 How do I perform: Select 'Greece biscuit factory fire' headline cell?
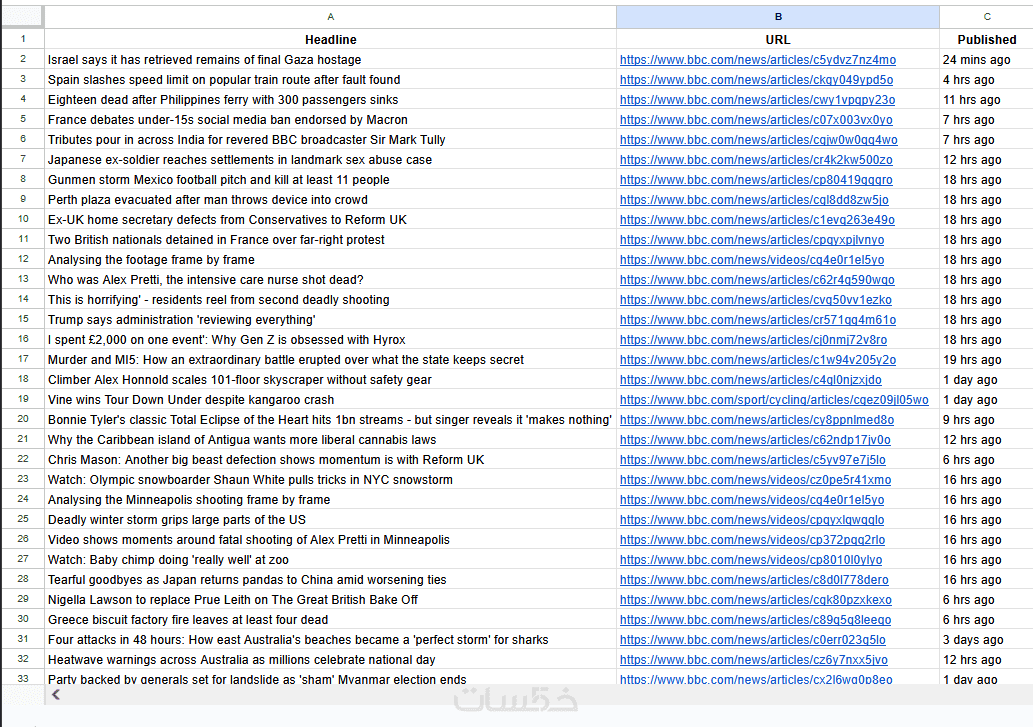pos(330,620)
